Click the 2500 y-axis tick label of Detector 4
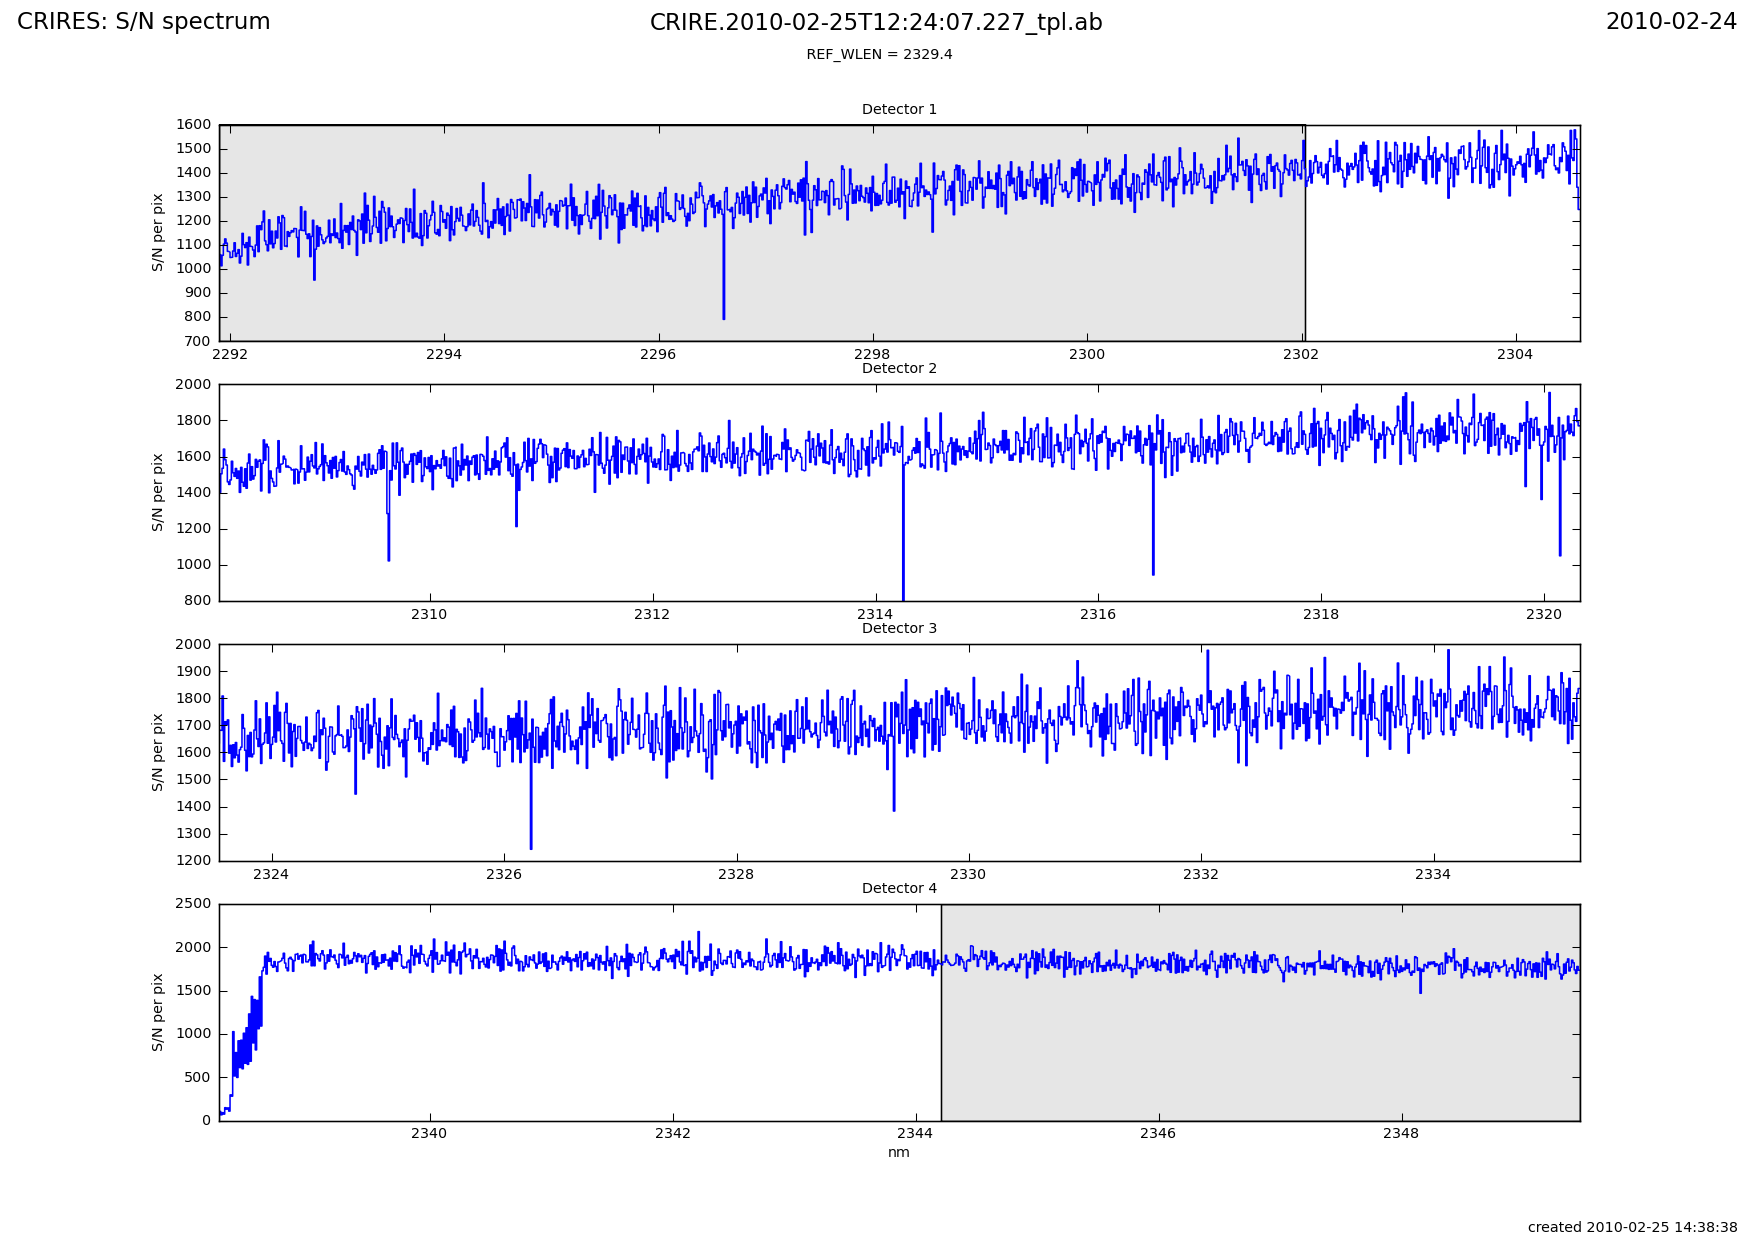Viewport: 1755px width, 1245px height. tap(193, 904)
